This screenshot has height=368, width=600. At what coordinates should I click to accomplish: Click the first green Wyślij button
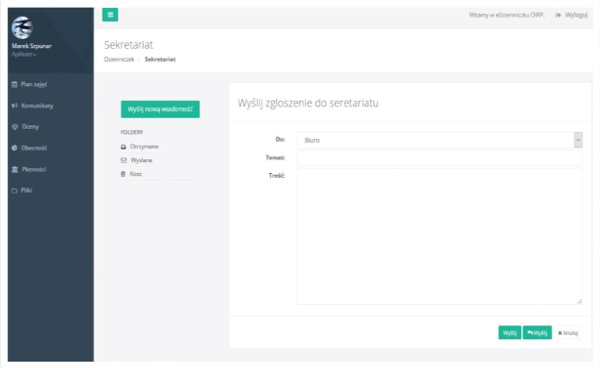509,333
